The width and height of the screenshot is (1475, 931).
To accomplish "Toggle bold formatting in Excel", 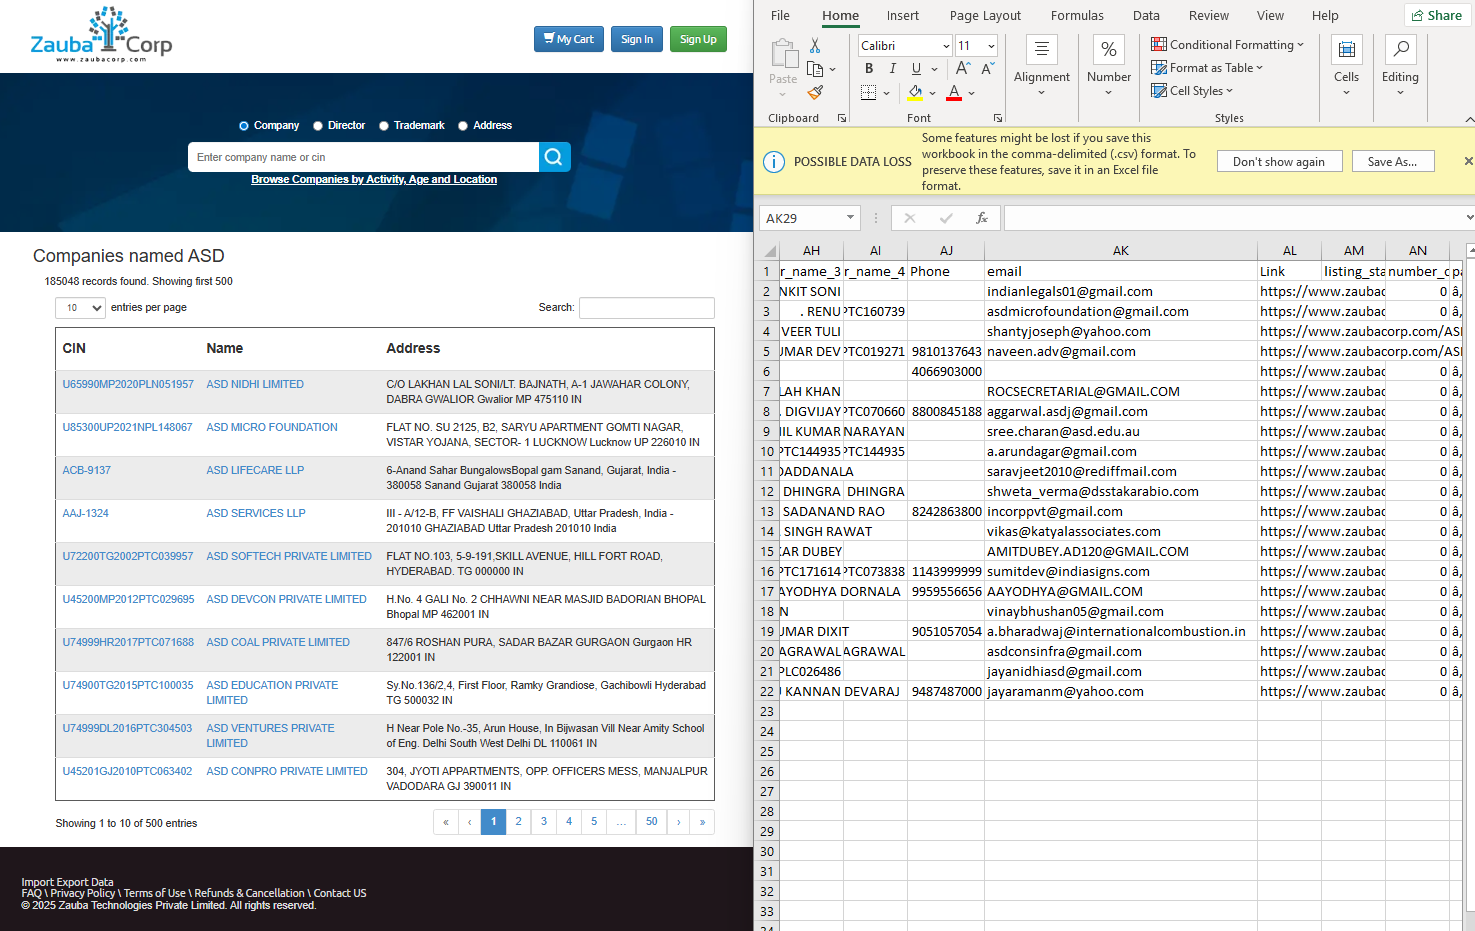I will (x=869, y=69).
